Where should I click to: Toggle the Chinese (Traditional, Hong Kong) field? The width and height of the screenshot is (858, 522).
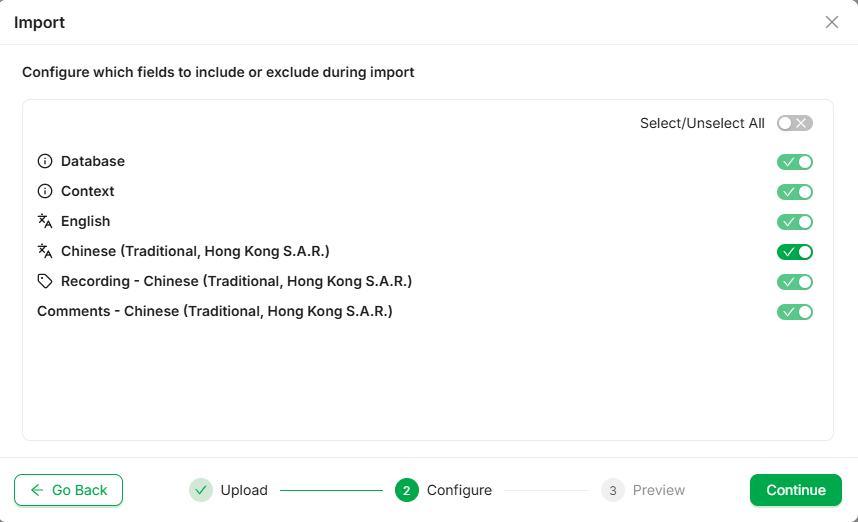click(x=795, y=252)
